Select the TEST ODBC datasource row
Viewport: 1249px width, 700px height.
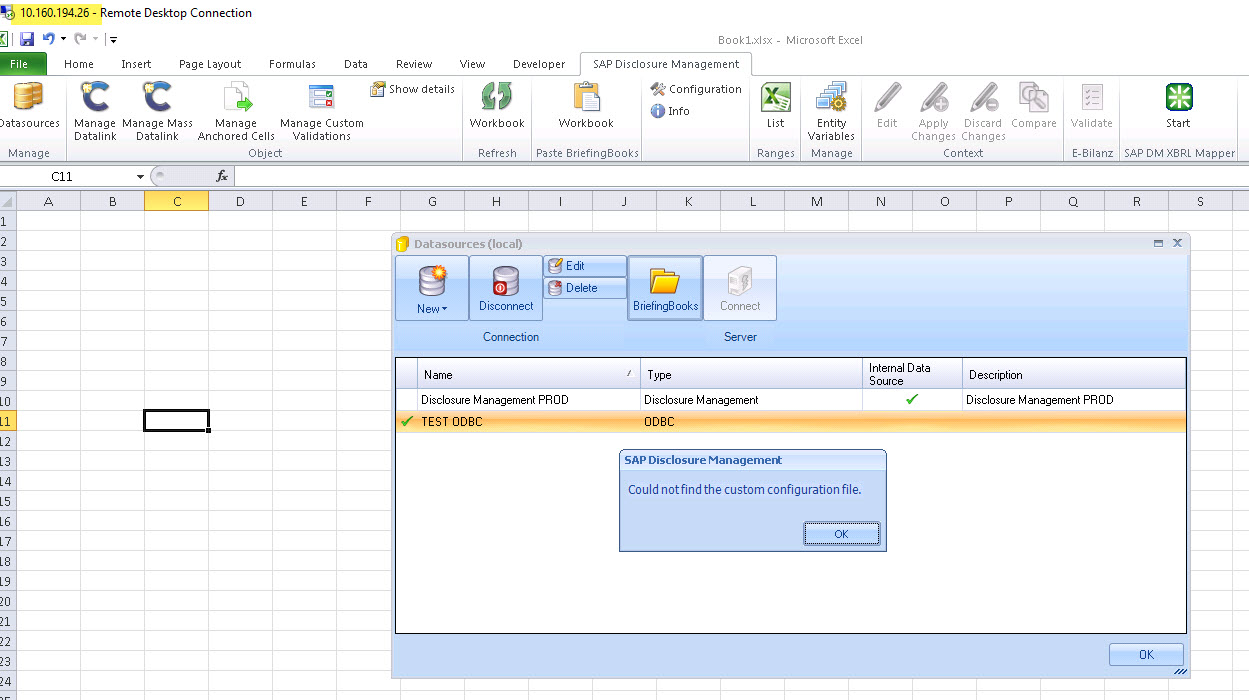coord(790,422)
